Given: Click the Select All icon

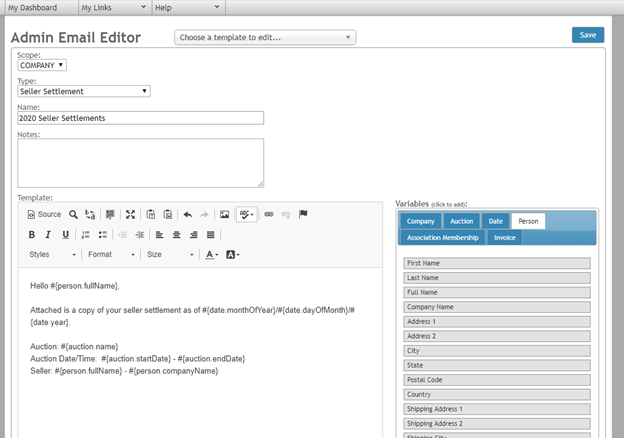Looking at the screenshot, I should click(x=110, y=214).
